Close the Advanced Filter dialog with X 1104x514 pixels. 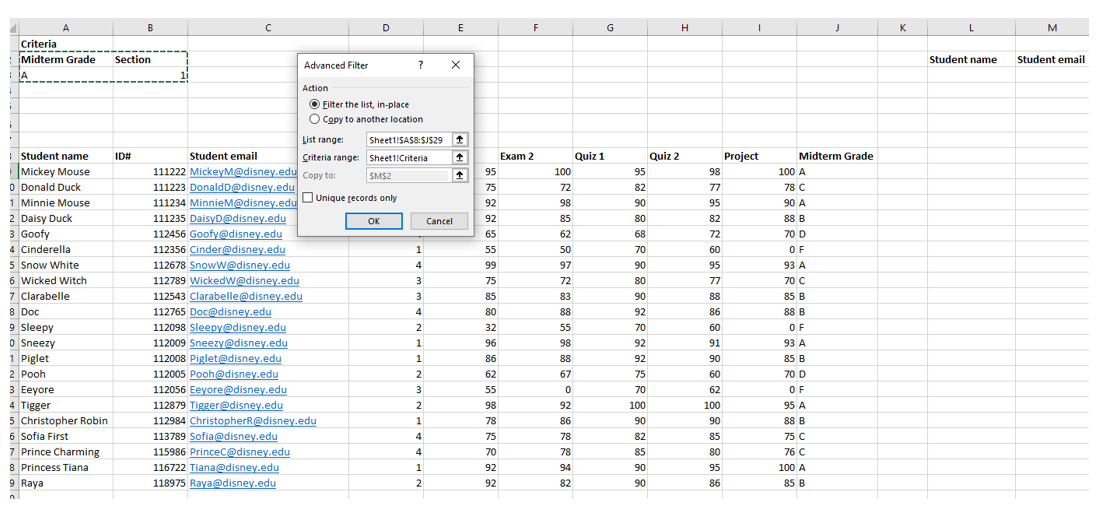(x=455, y=65)
